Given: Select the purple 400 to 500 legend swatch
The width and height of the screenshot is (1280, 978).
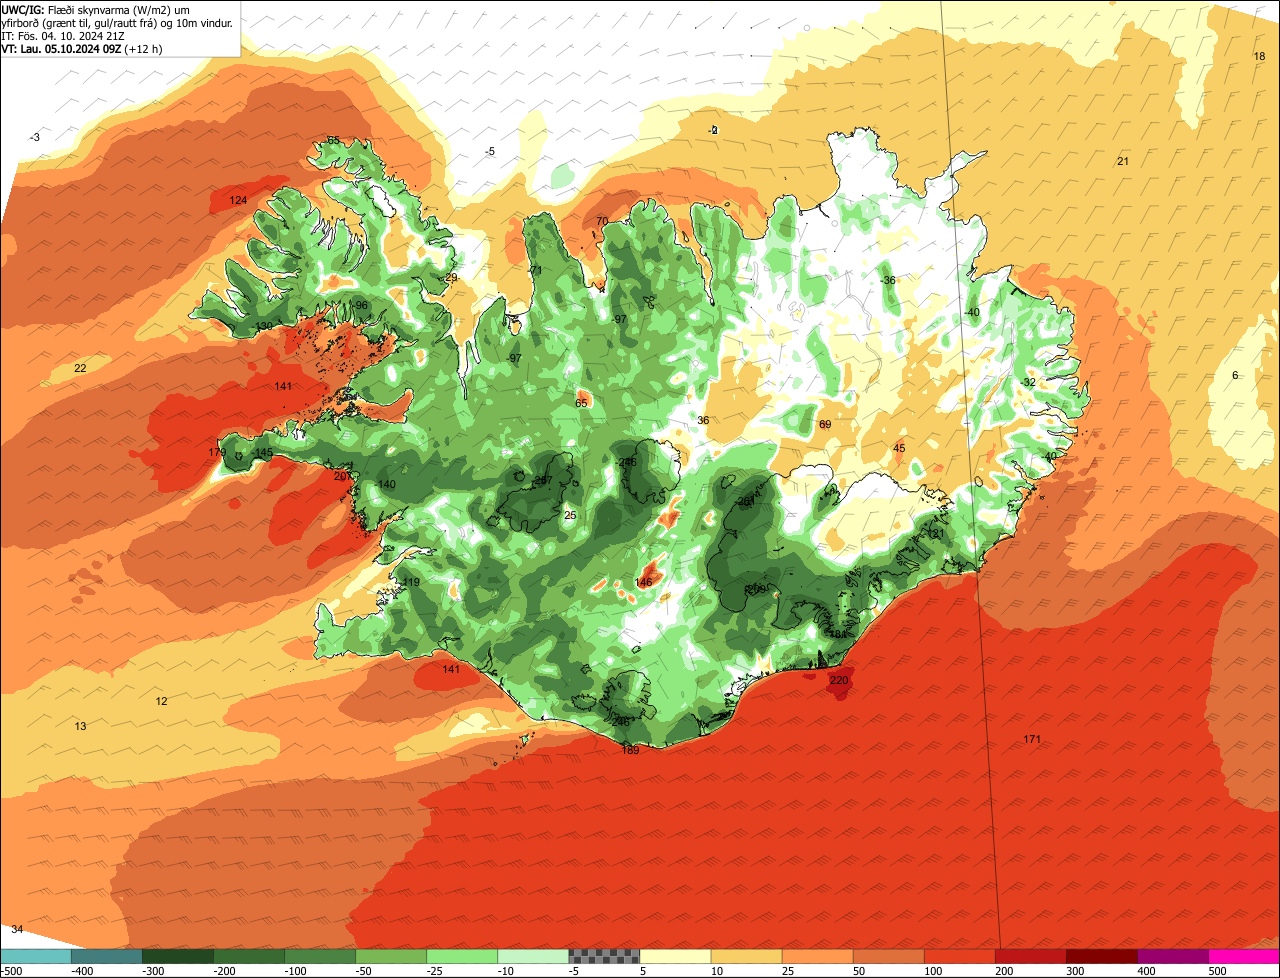Looking at the screenshot, I should tap(1172, 956).
